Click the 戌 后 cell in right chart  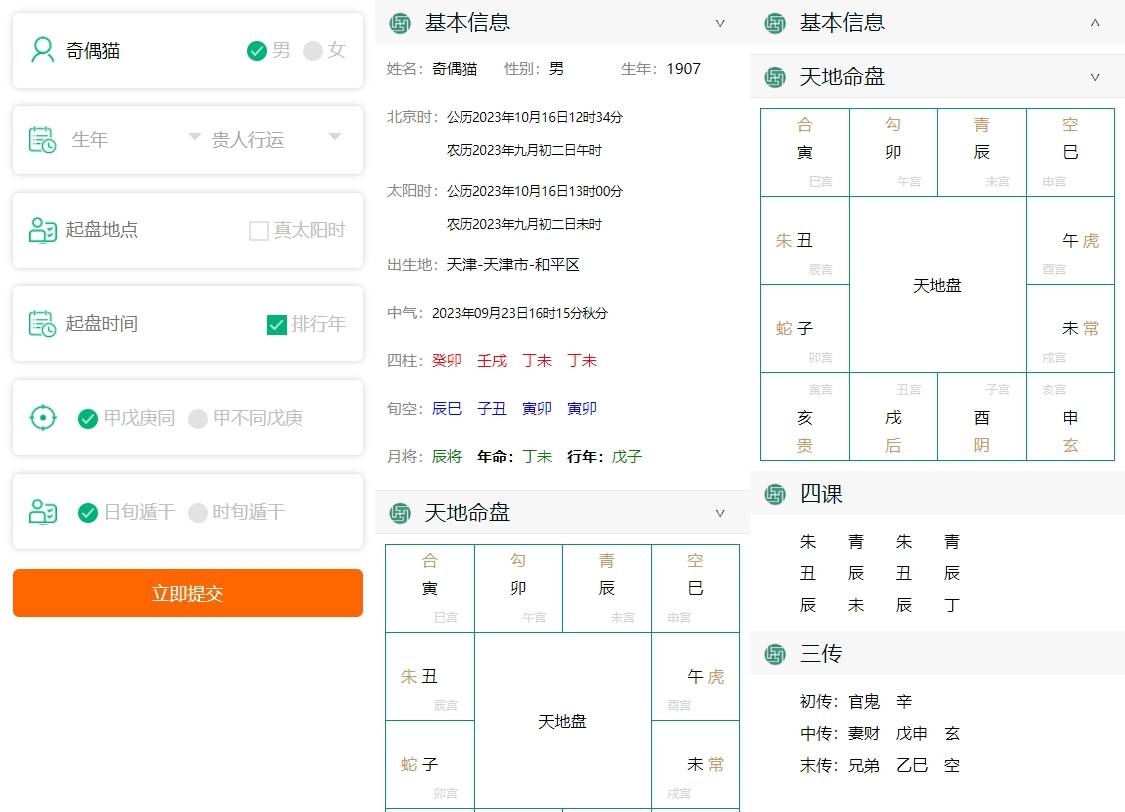(893, 417)
